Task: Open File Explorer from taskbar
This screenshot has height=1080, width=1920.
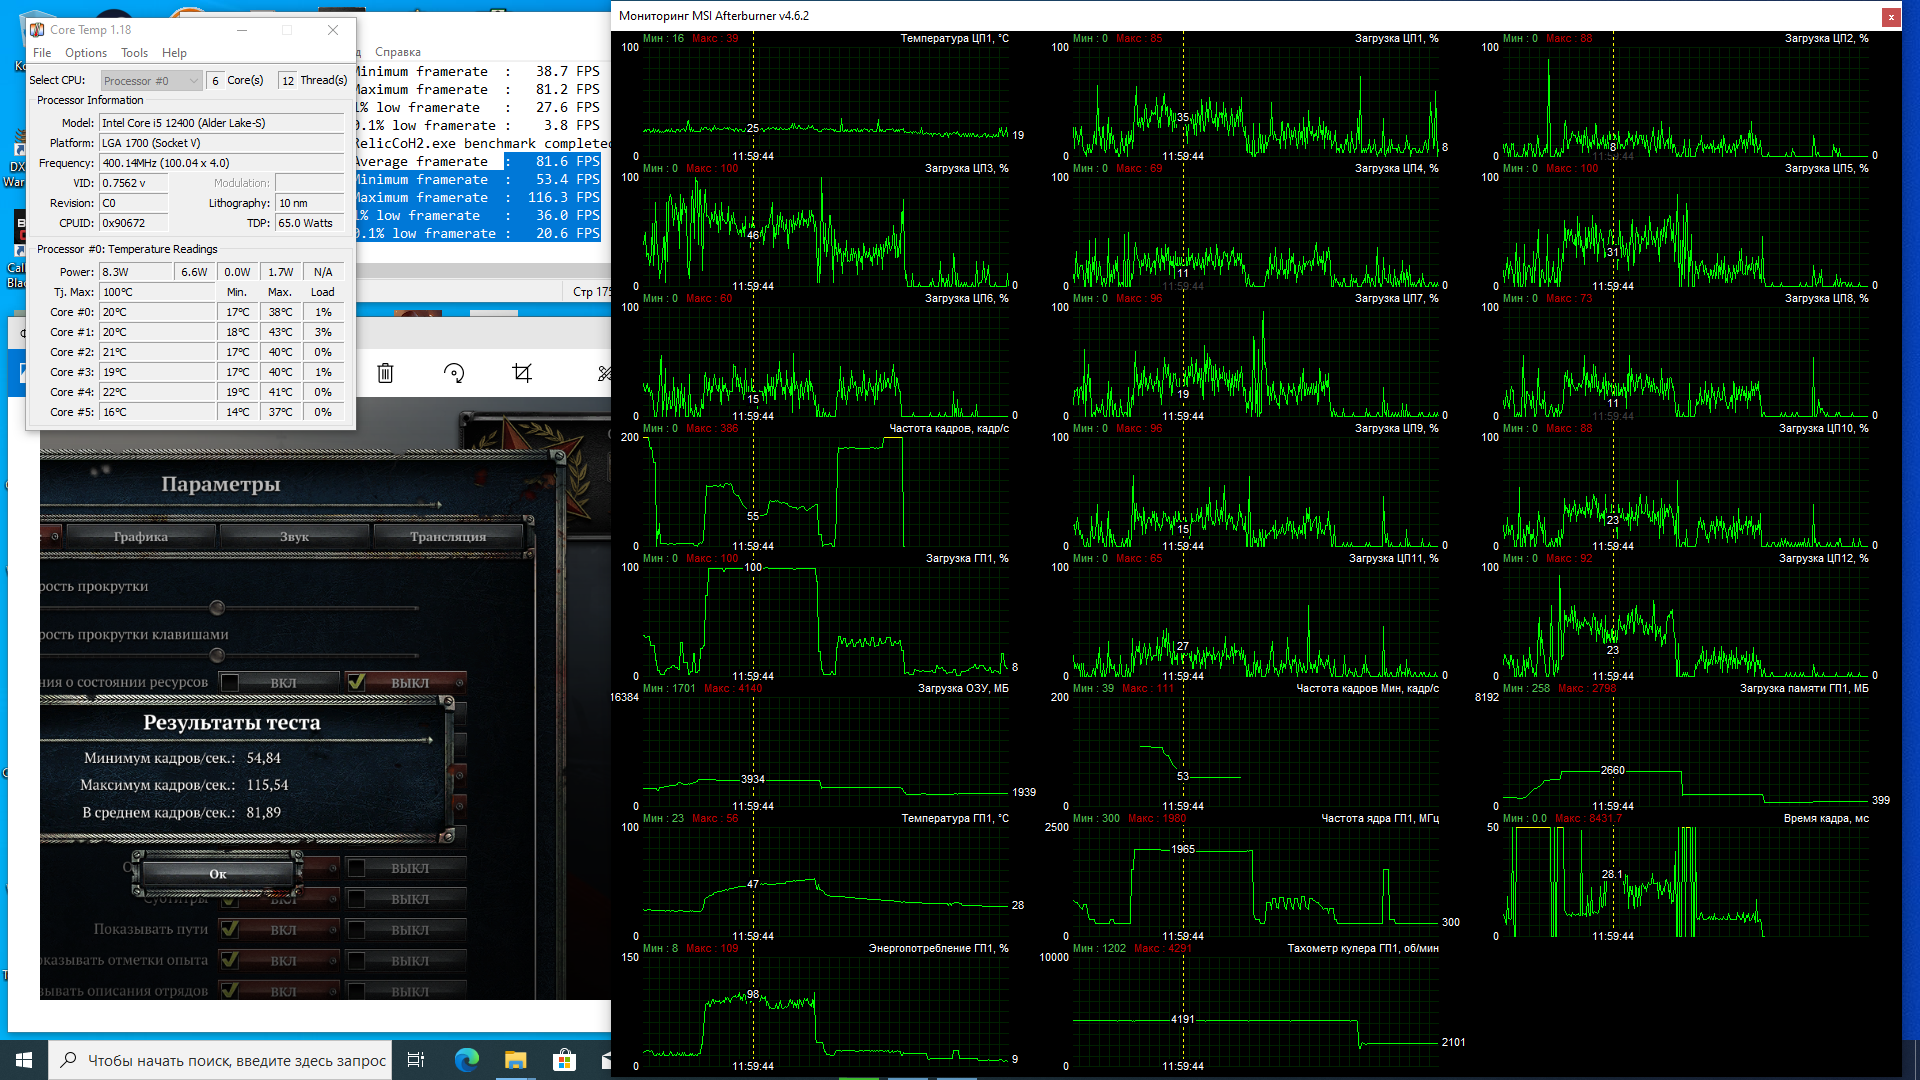Action: click(x=515, y=1060)
